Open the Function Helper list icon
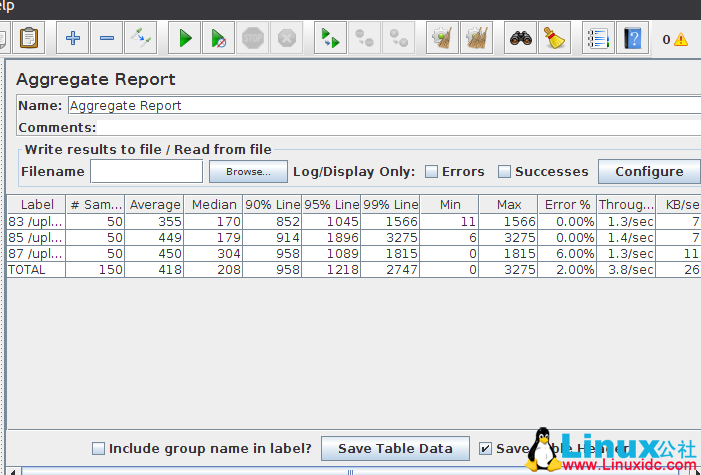The image size is (701, 475). pos(598,39)
